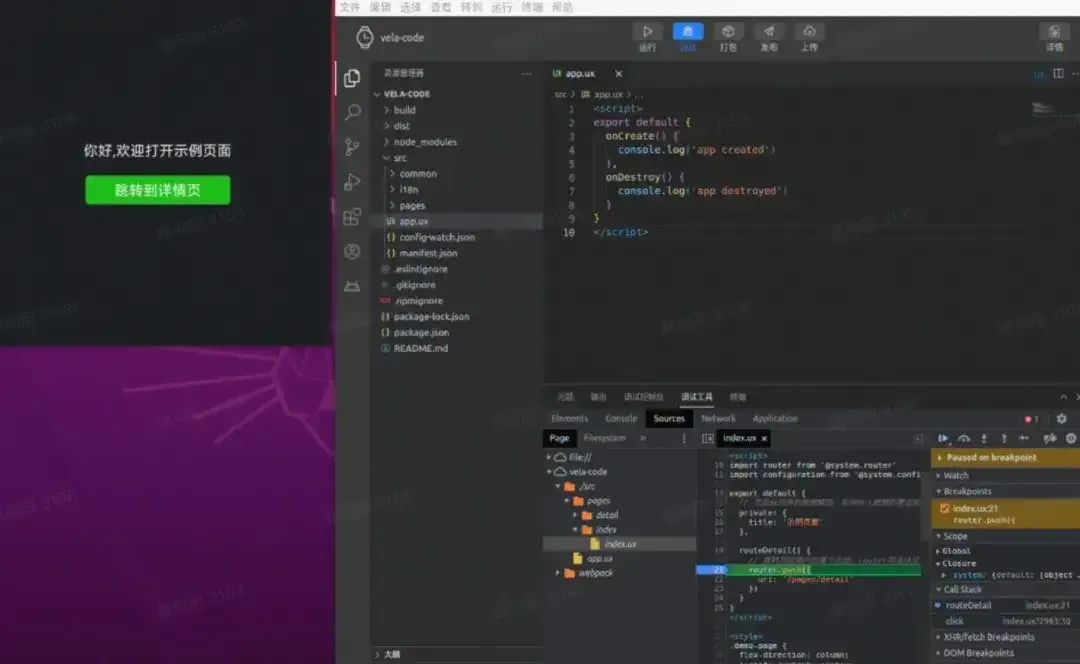Screen dimensions: 1080x664
Task: Open the Explorer icon in activity bar
Action: (352, 78)
